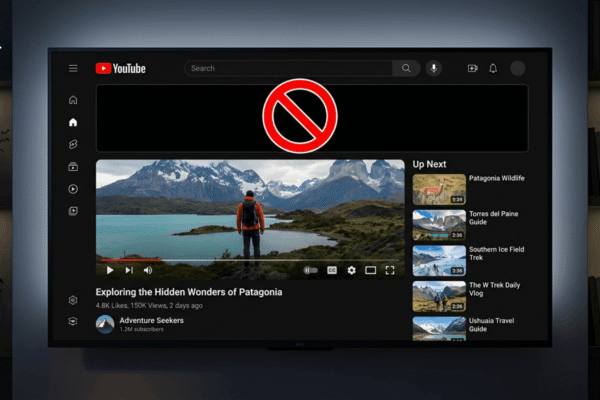Image resolution: width=600 pixels, height=400 pixels.
Task: Click the Up Next heading
Action: click(x=429, y=164)
